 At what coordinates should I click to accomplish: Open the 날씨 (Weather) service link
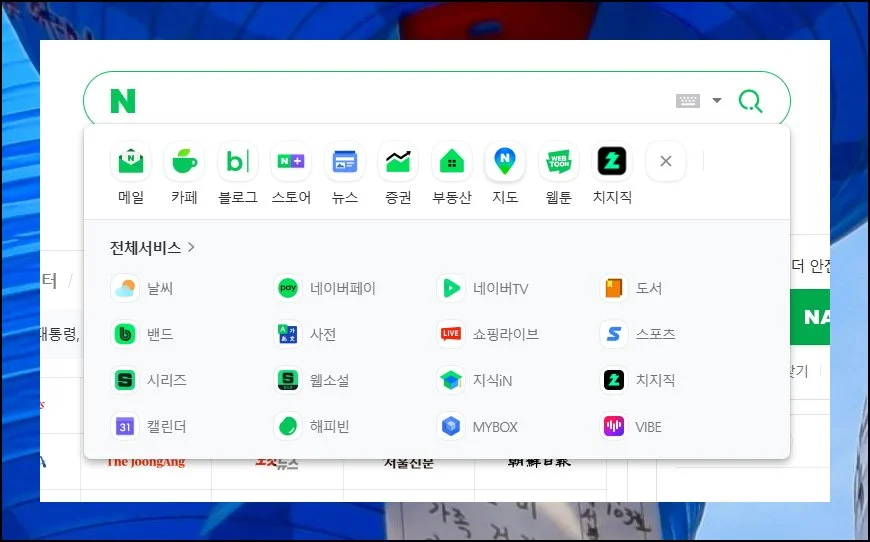159,289
